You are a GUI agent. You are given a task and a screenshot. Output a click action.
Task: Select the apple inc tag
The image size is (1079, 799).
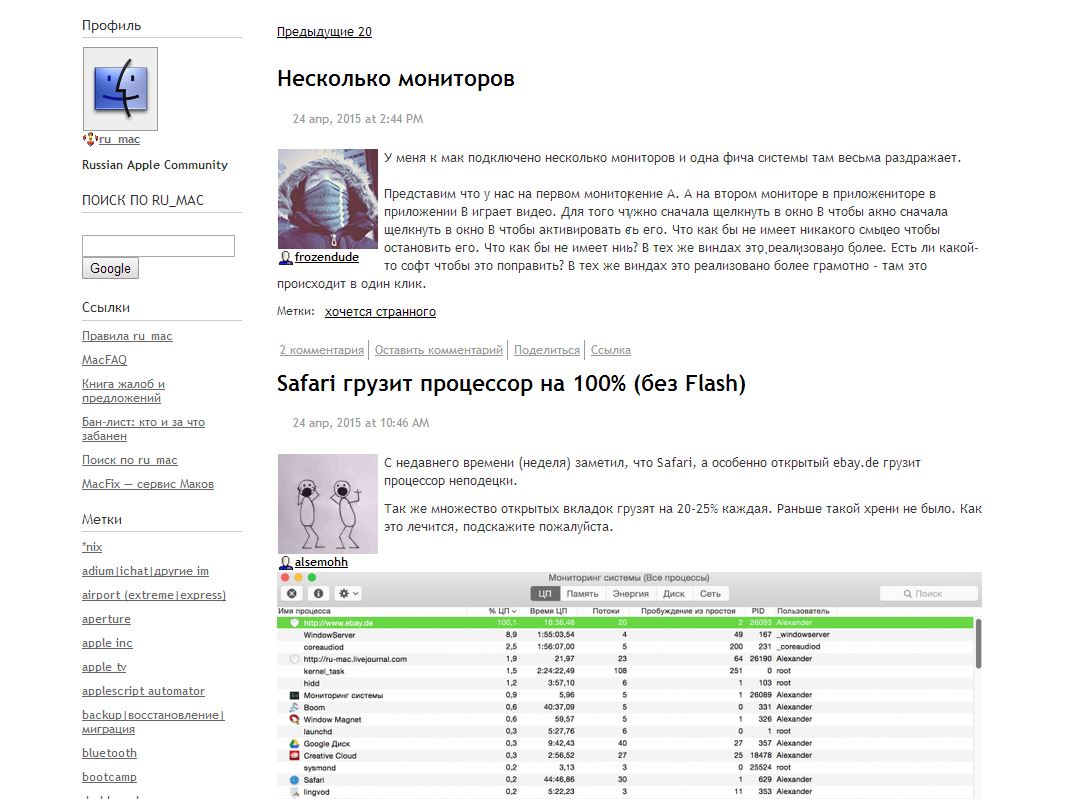[107, 643]
